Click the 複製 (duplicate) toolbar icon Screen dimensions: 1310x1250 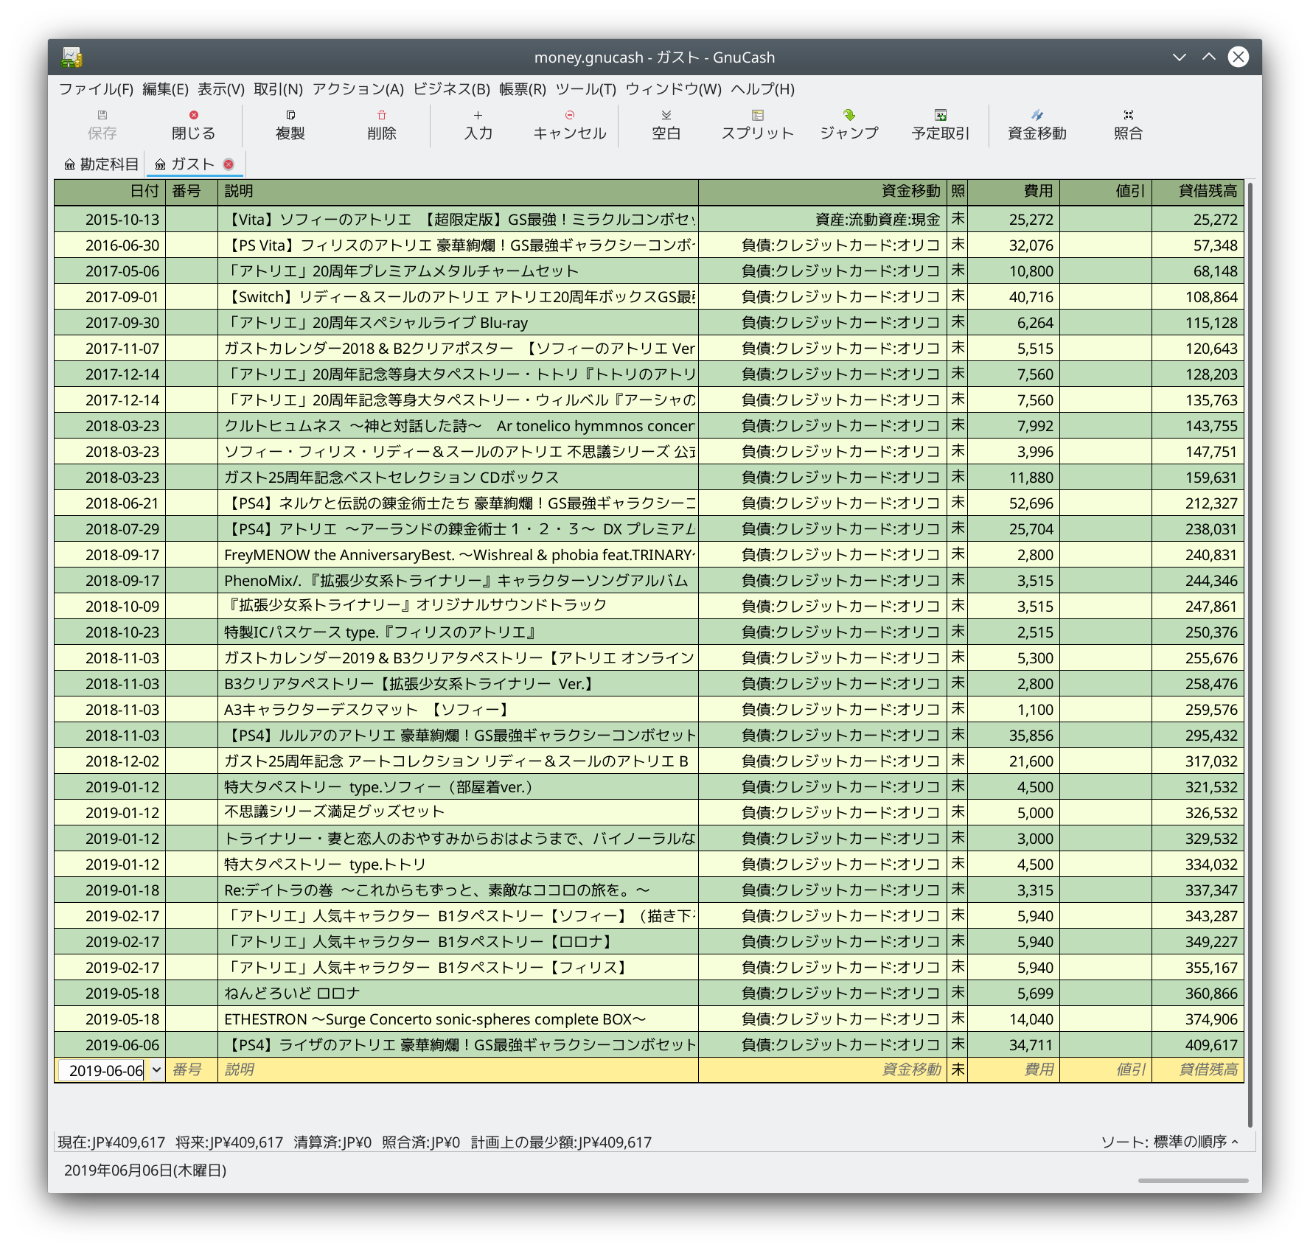click(x=290, y=124)
